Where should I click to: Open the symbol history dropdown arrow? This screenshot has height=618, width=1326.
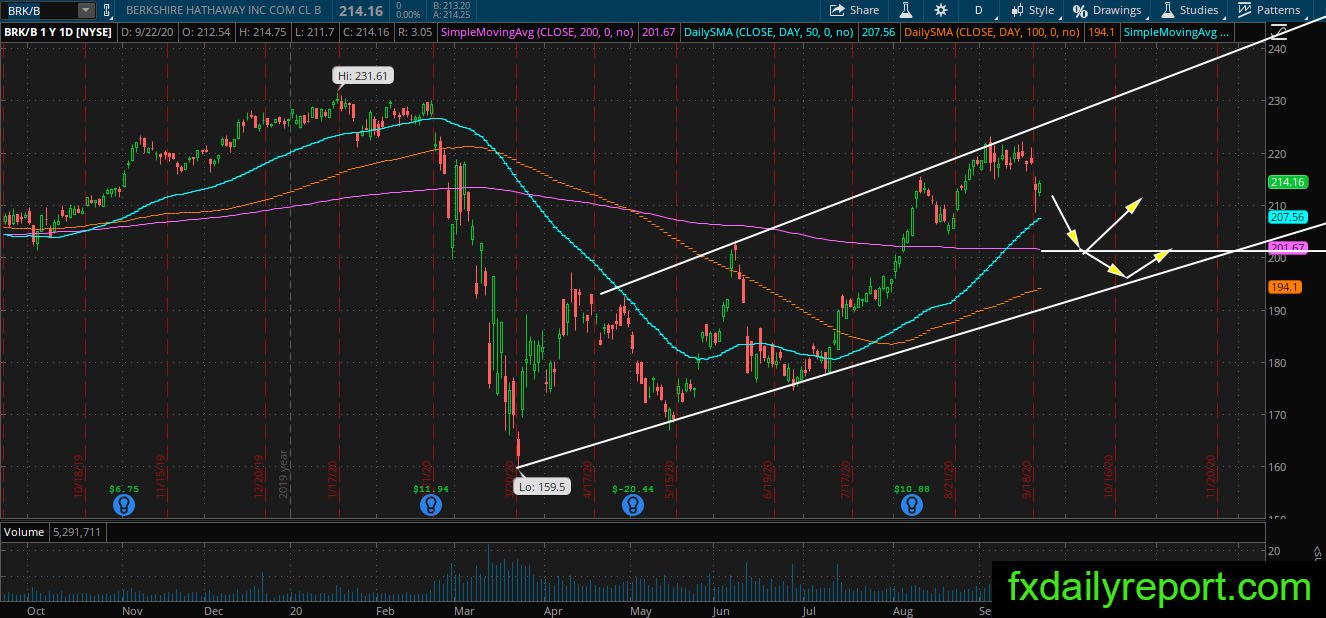[85, 10]
